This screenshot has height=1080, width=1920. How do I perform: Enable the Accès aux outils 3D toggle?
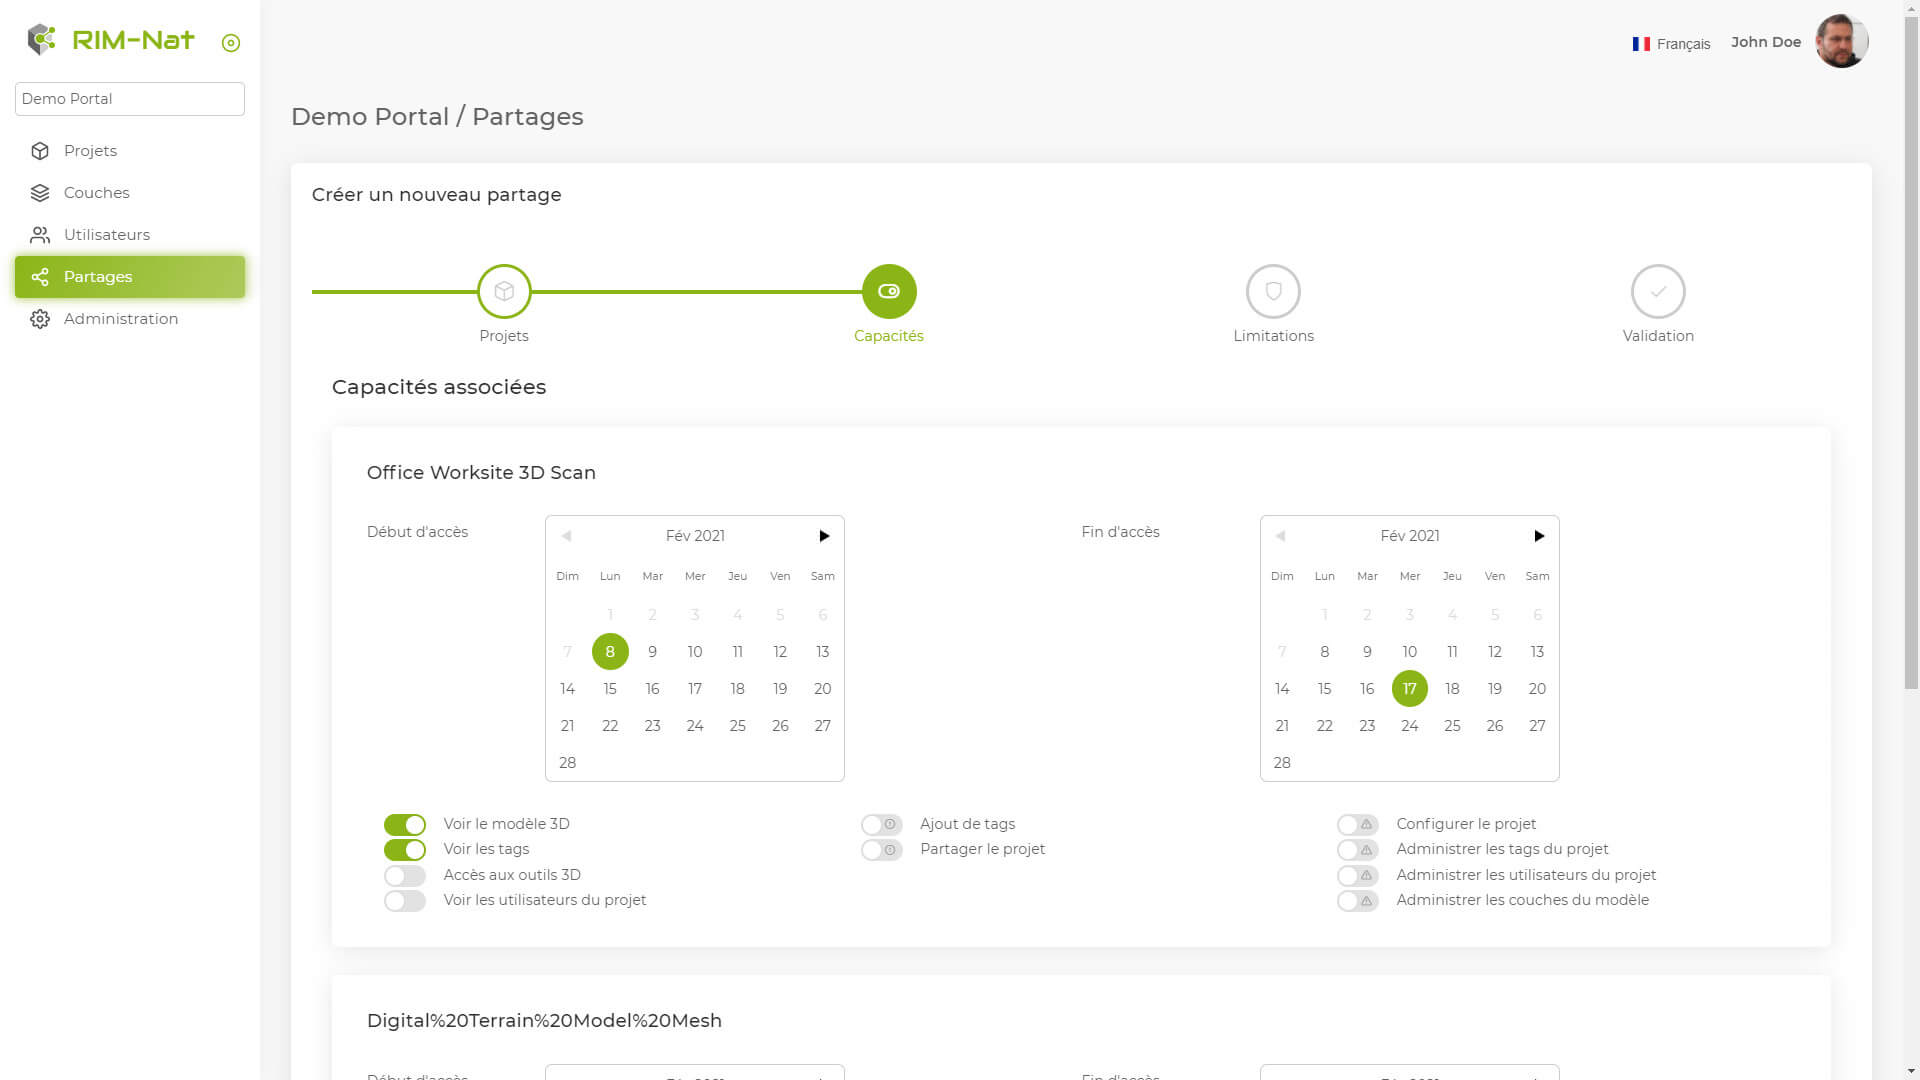click(405, 875)
